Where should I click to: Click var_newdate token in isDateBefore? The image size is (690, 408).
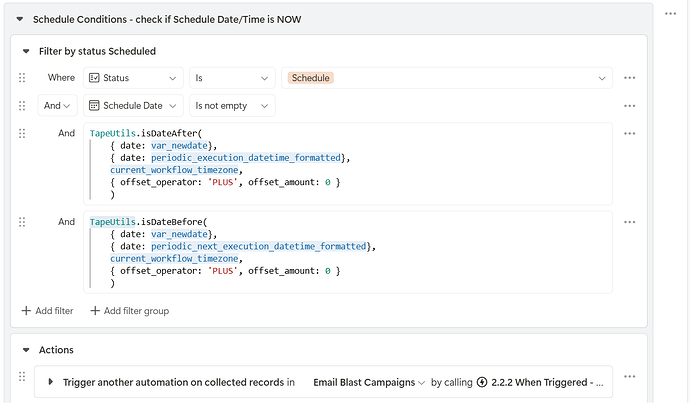coord(180,234)
